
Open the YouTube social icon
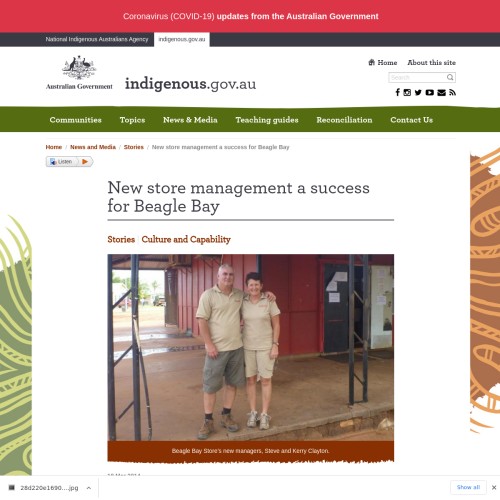(429, 92)
